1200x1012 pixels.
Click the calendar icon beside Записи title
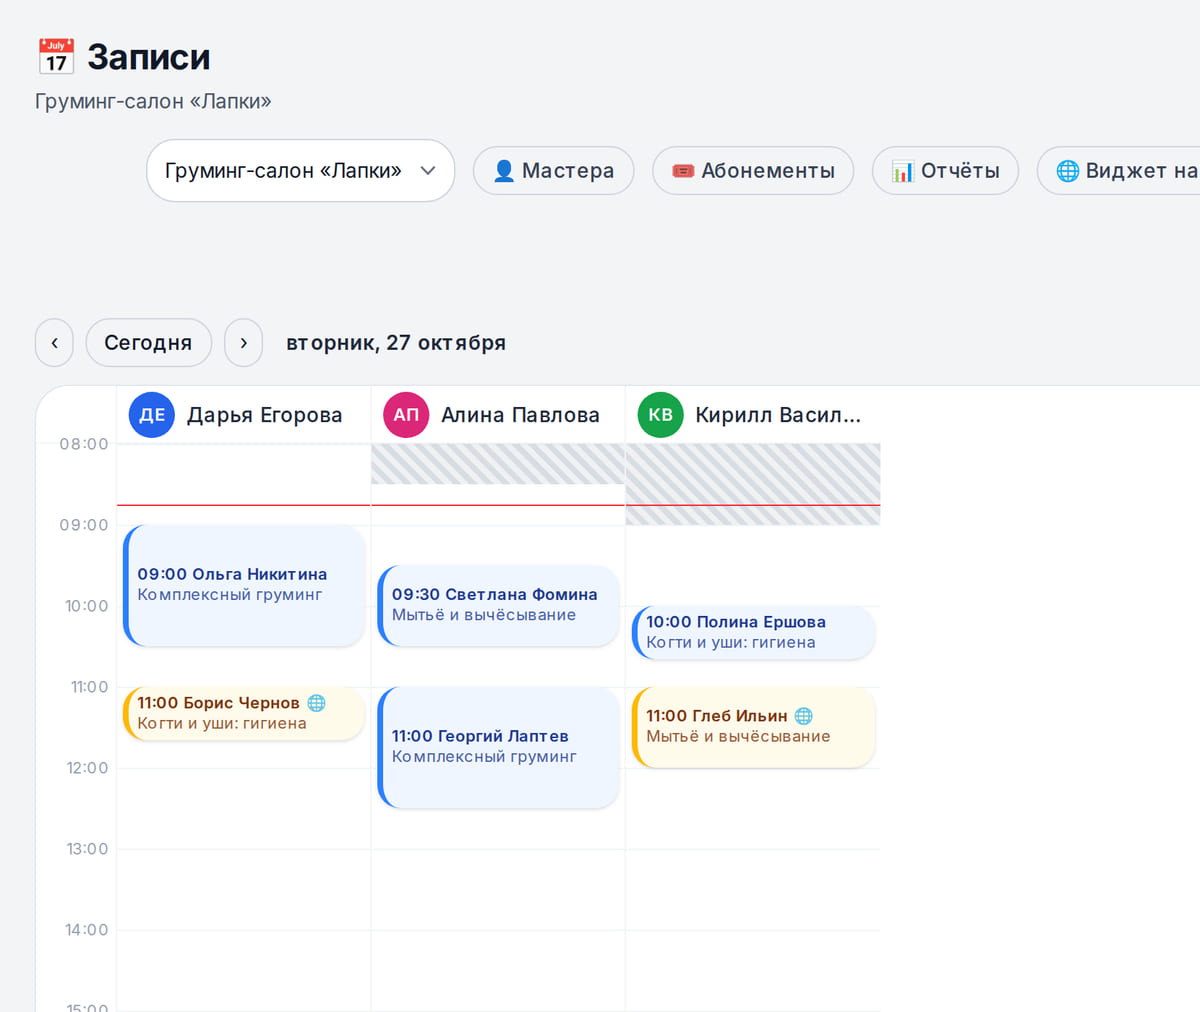(56, 57)
